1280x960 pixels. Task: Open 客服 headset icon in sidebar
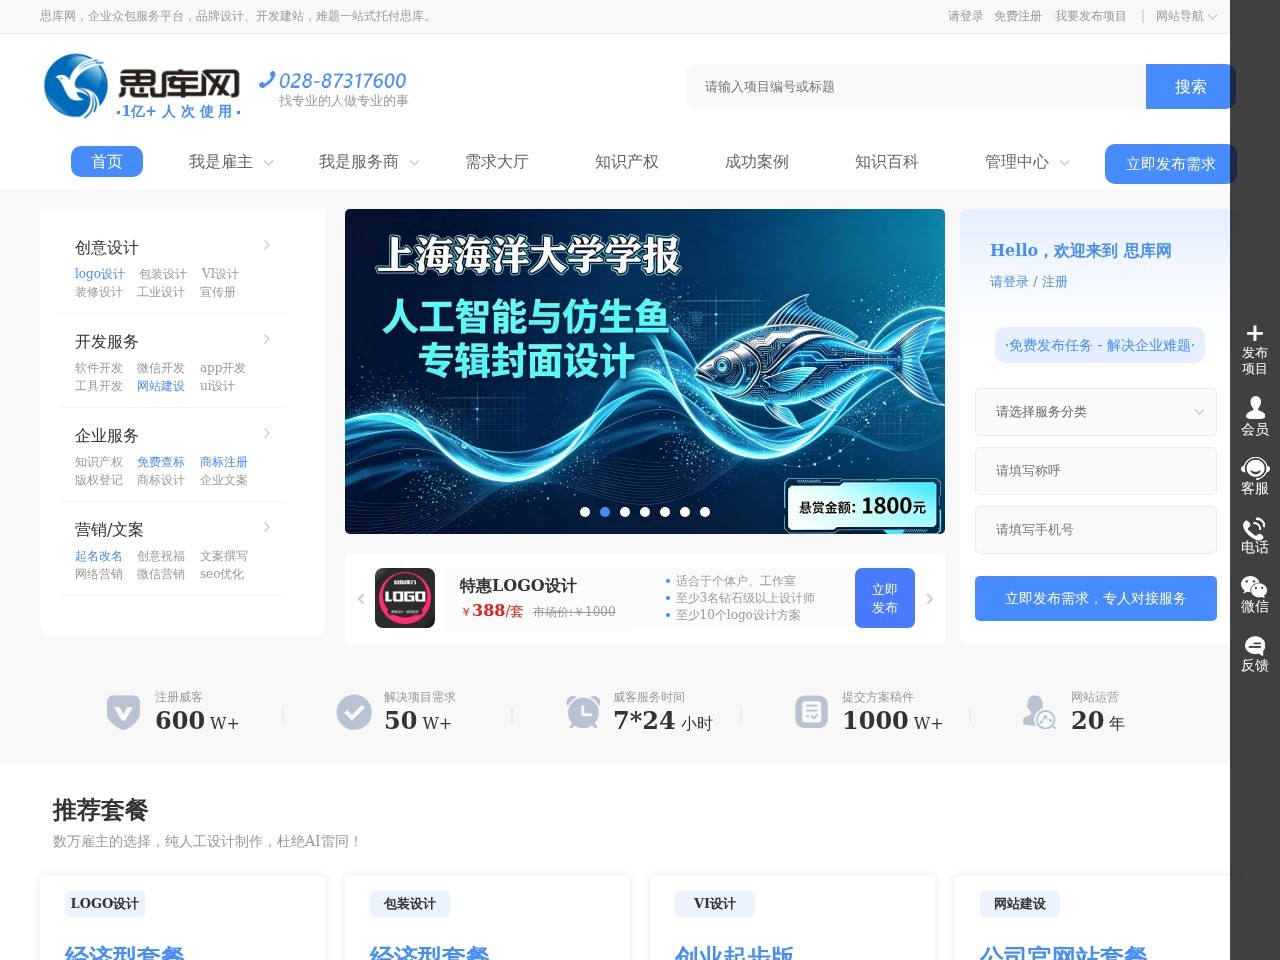[1255, 467]
